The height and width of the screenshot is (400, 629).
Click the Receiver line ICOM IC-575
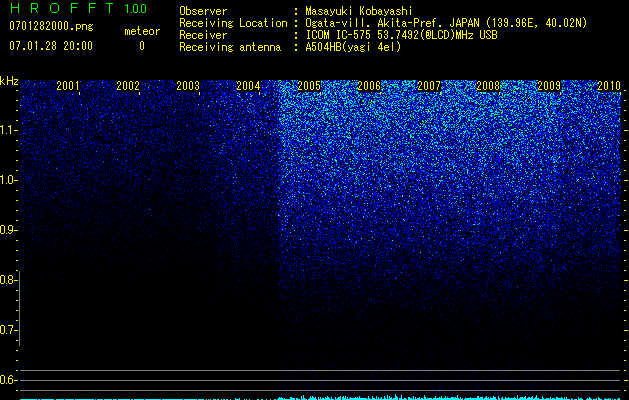(338, 35)
